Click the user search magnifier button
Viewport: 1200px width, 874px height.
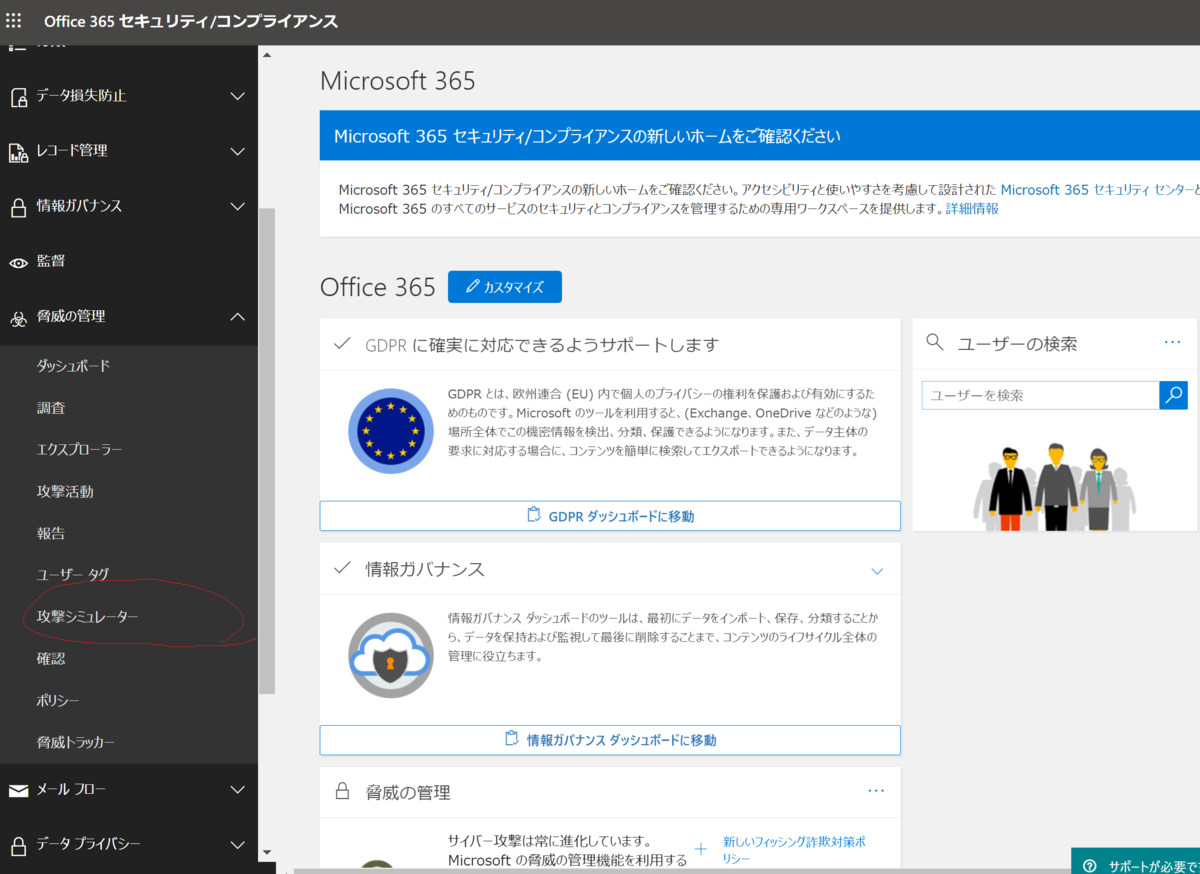tap(1173, 395)
